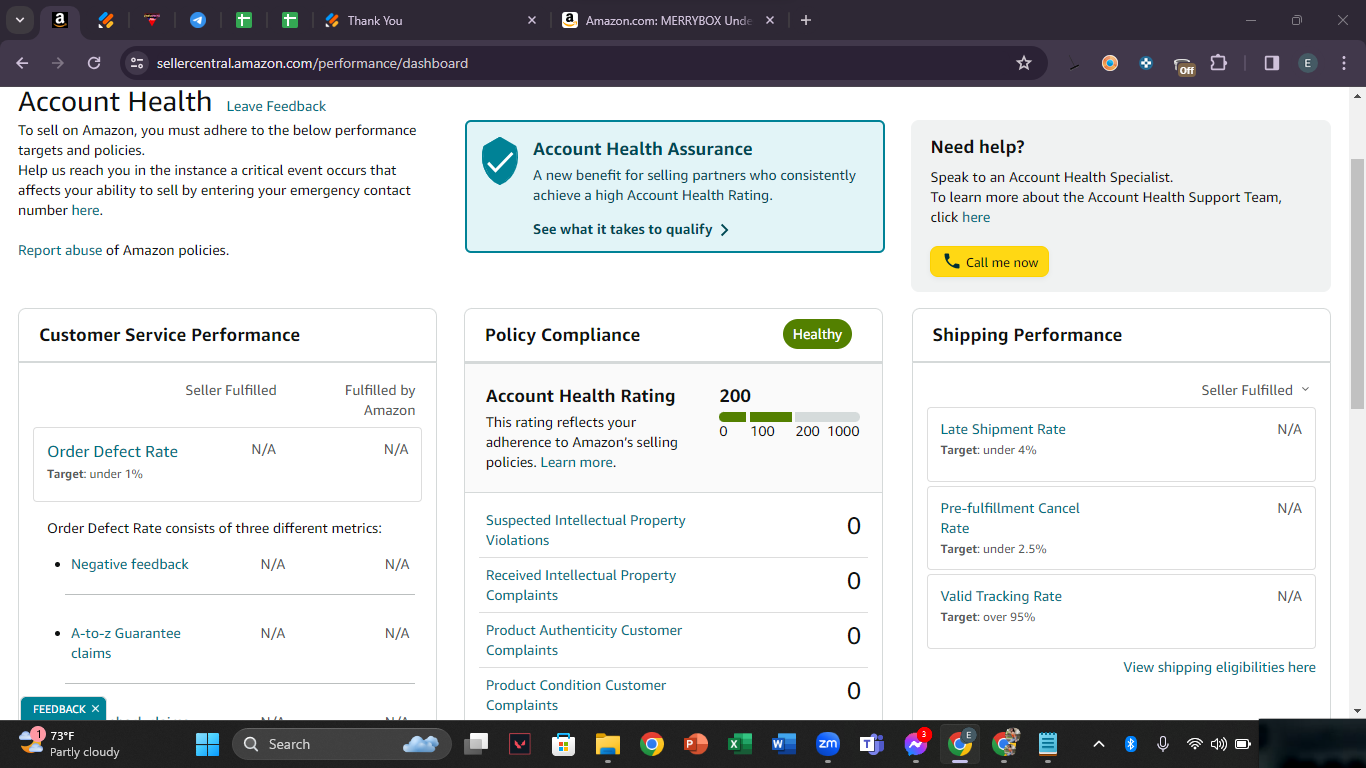Open Microsoft Word from the taskbar
Viewport: 1366px width, 768px height.
tap(783, 744)
